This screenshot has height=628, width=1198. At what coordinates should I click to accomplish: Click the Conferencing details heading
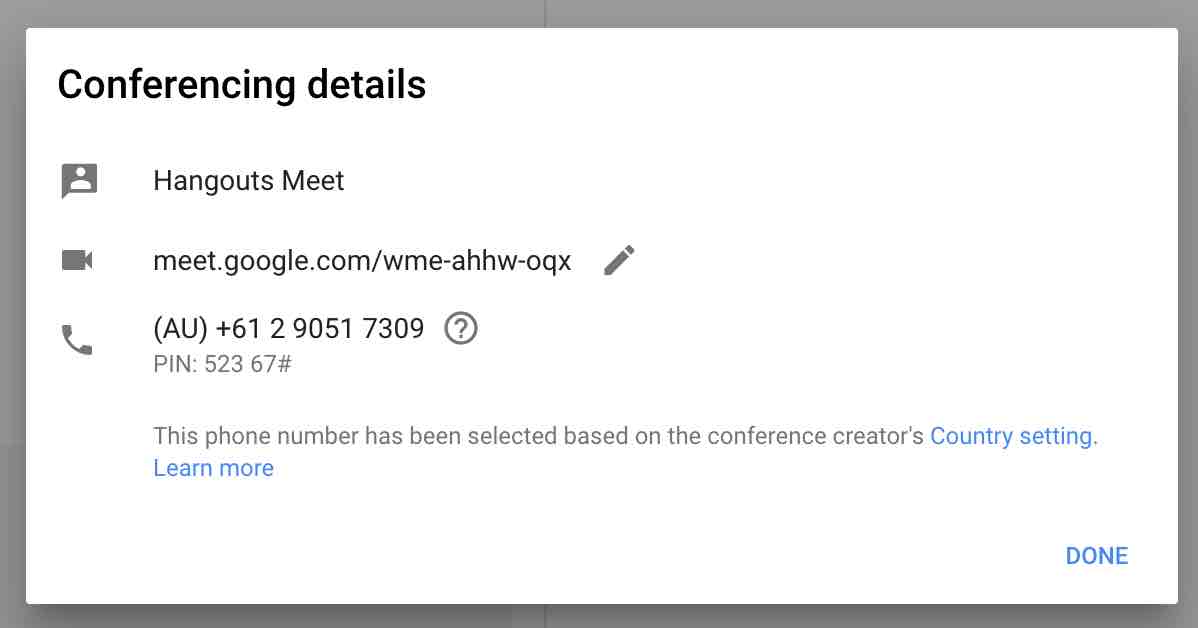[241, 84]
